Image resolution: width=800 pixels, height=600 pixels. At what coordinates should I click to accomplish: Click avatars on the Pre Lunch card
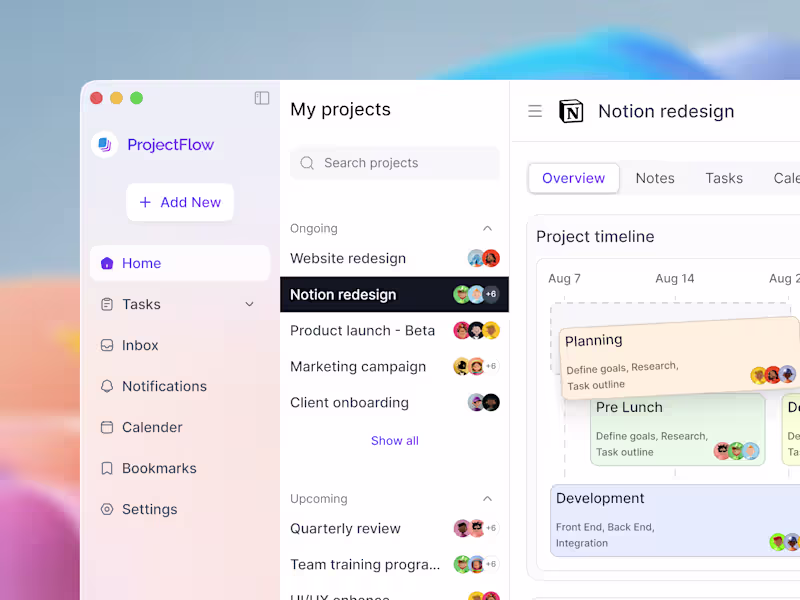point(736,451)
